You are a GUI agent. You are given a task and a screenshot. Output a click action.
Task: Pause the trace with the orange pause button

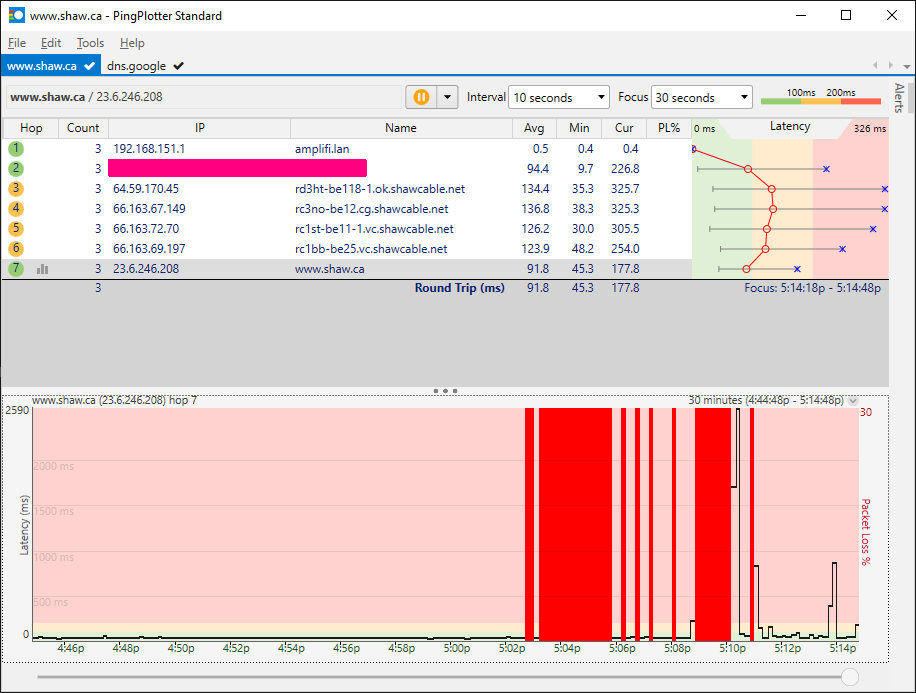(x=421, y=97)
